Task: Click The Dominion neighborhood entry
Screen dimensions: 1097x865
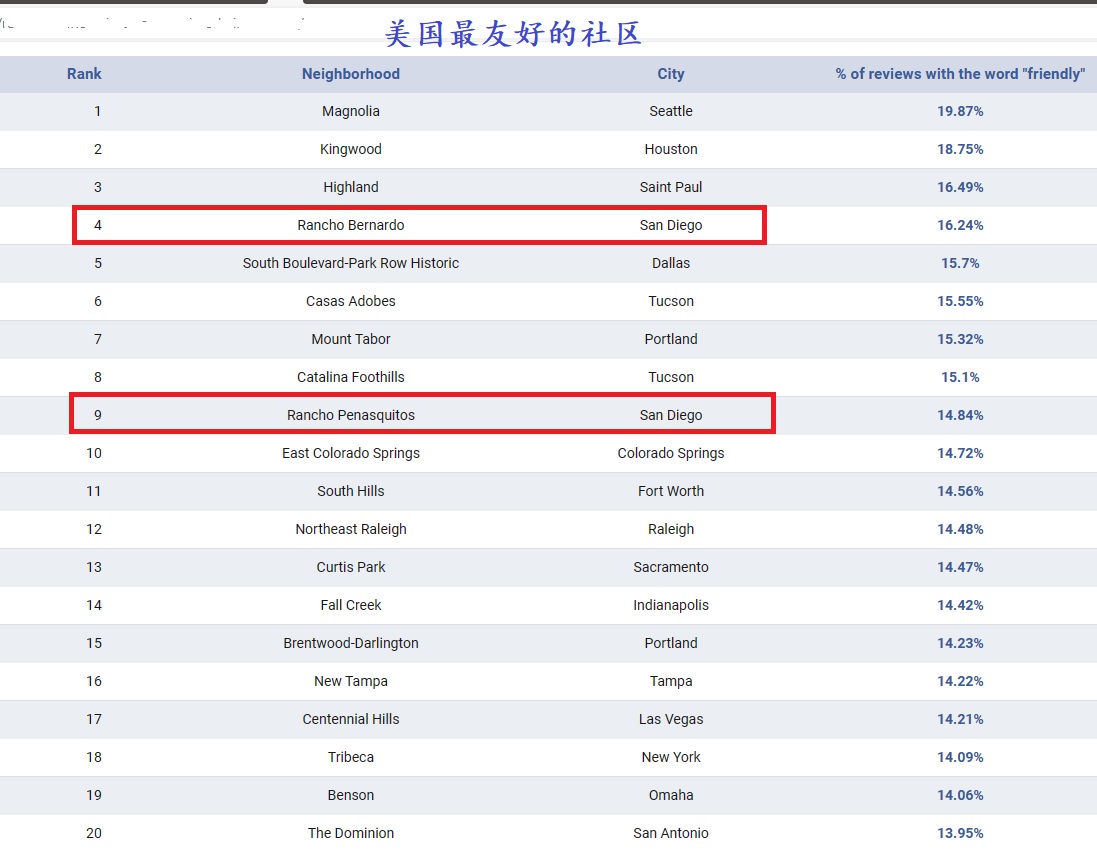Action: tap(350, 833)
